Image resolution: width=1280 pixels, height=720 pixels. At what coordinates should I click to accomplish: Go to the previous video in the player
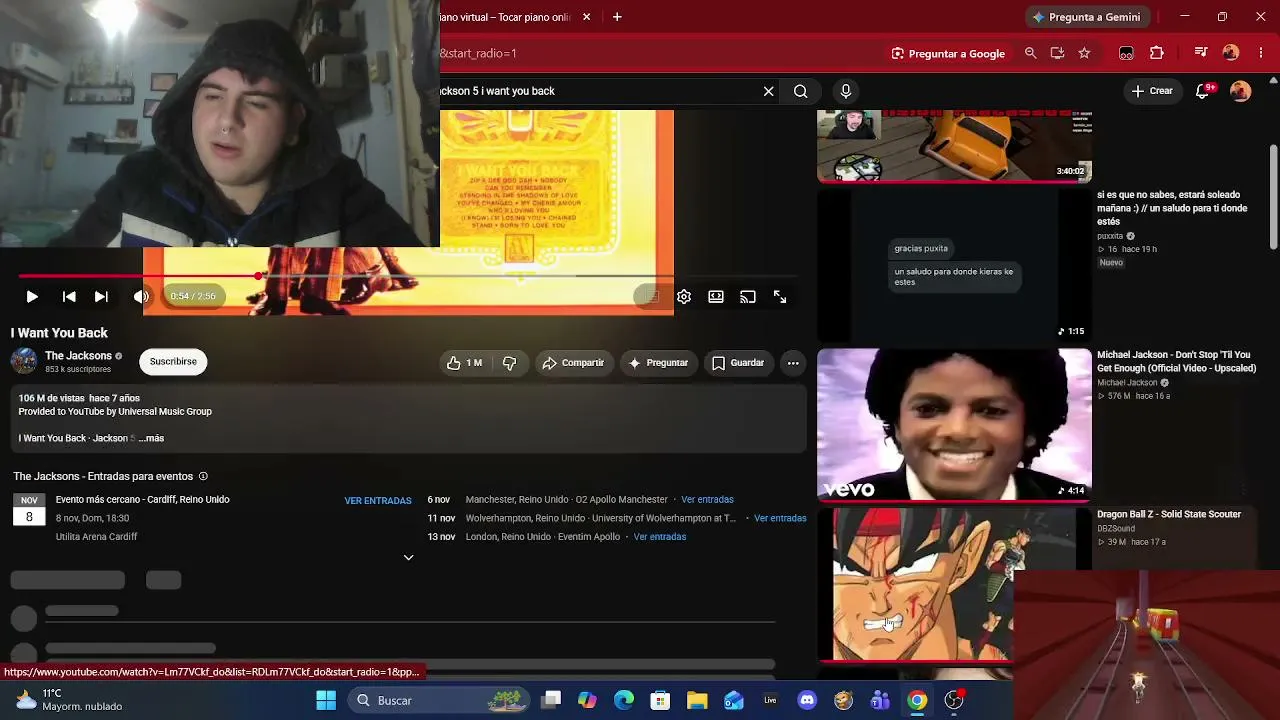69,297
